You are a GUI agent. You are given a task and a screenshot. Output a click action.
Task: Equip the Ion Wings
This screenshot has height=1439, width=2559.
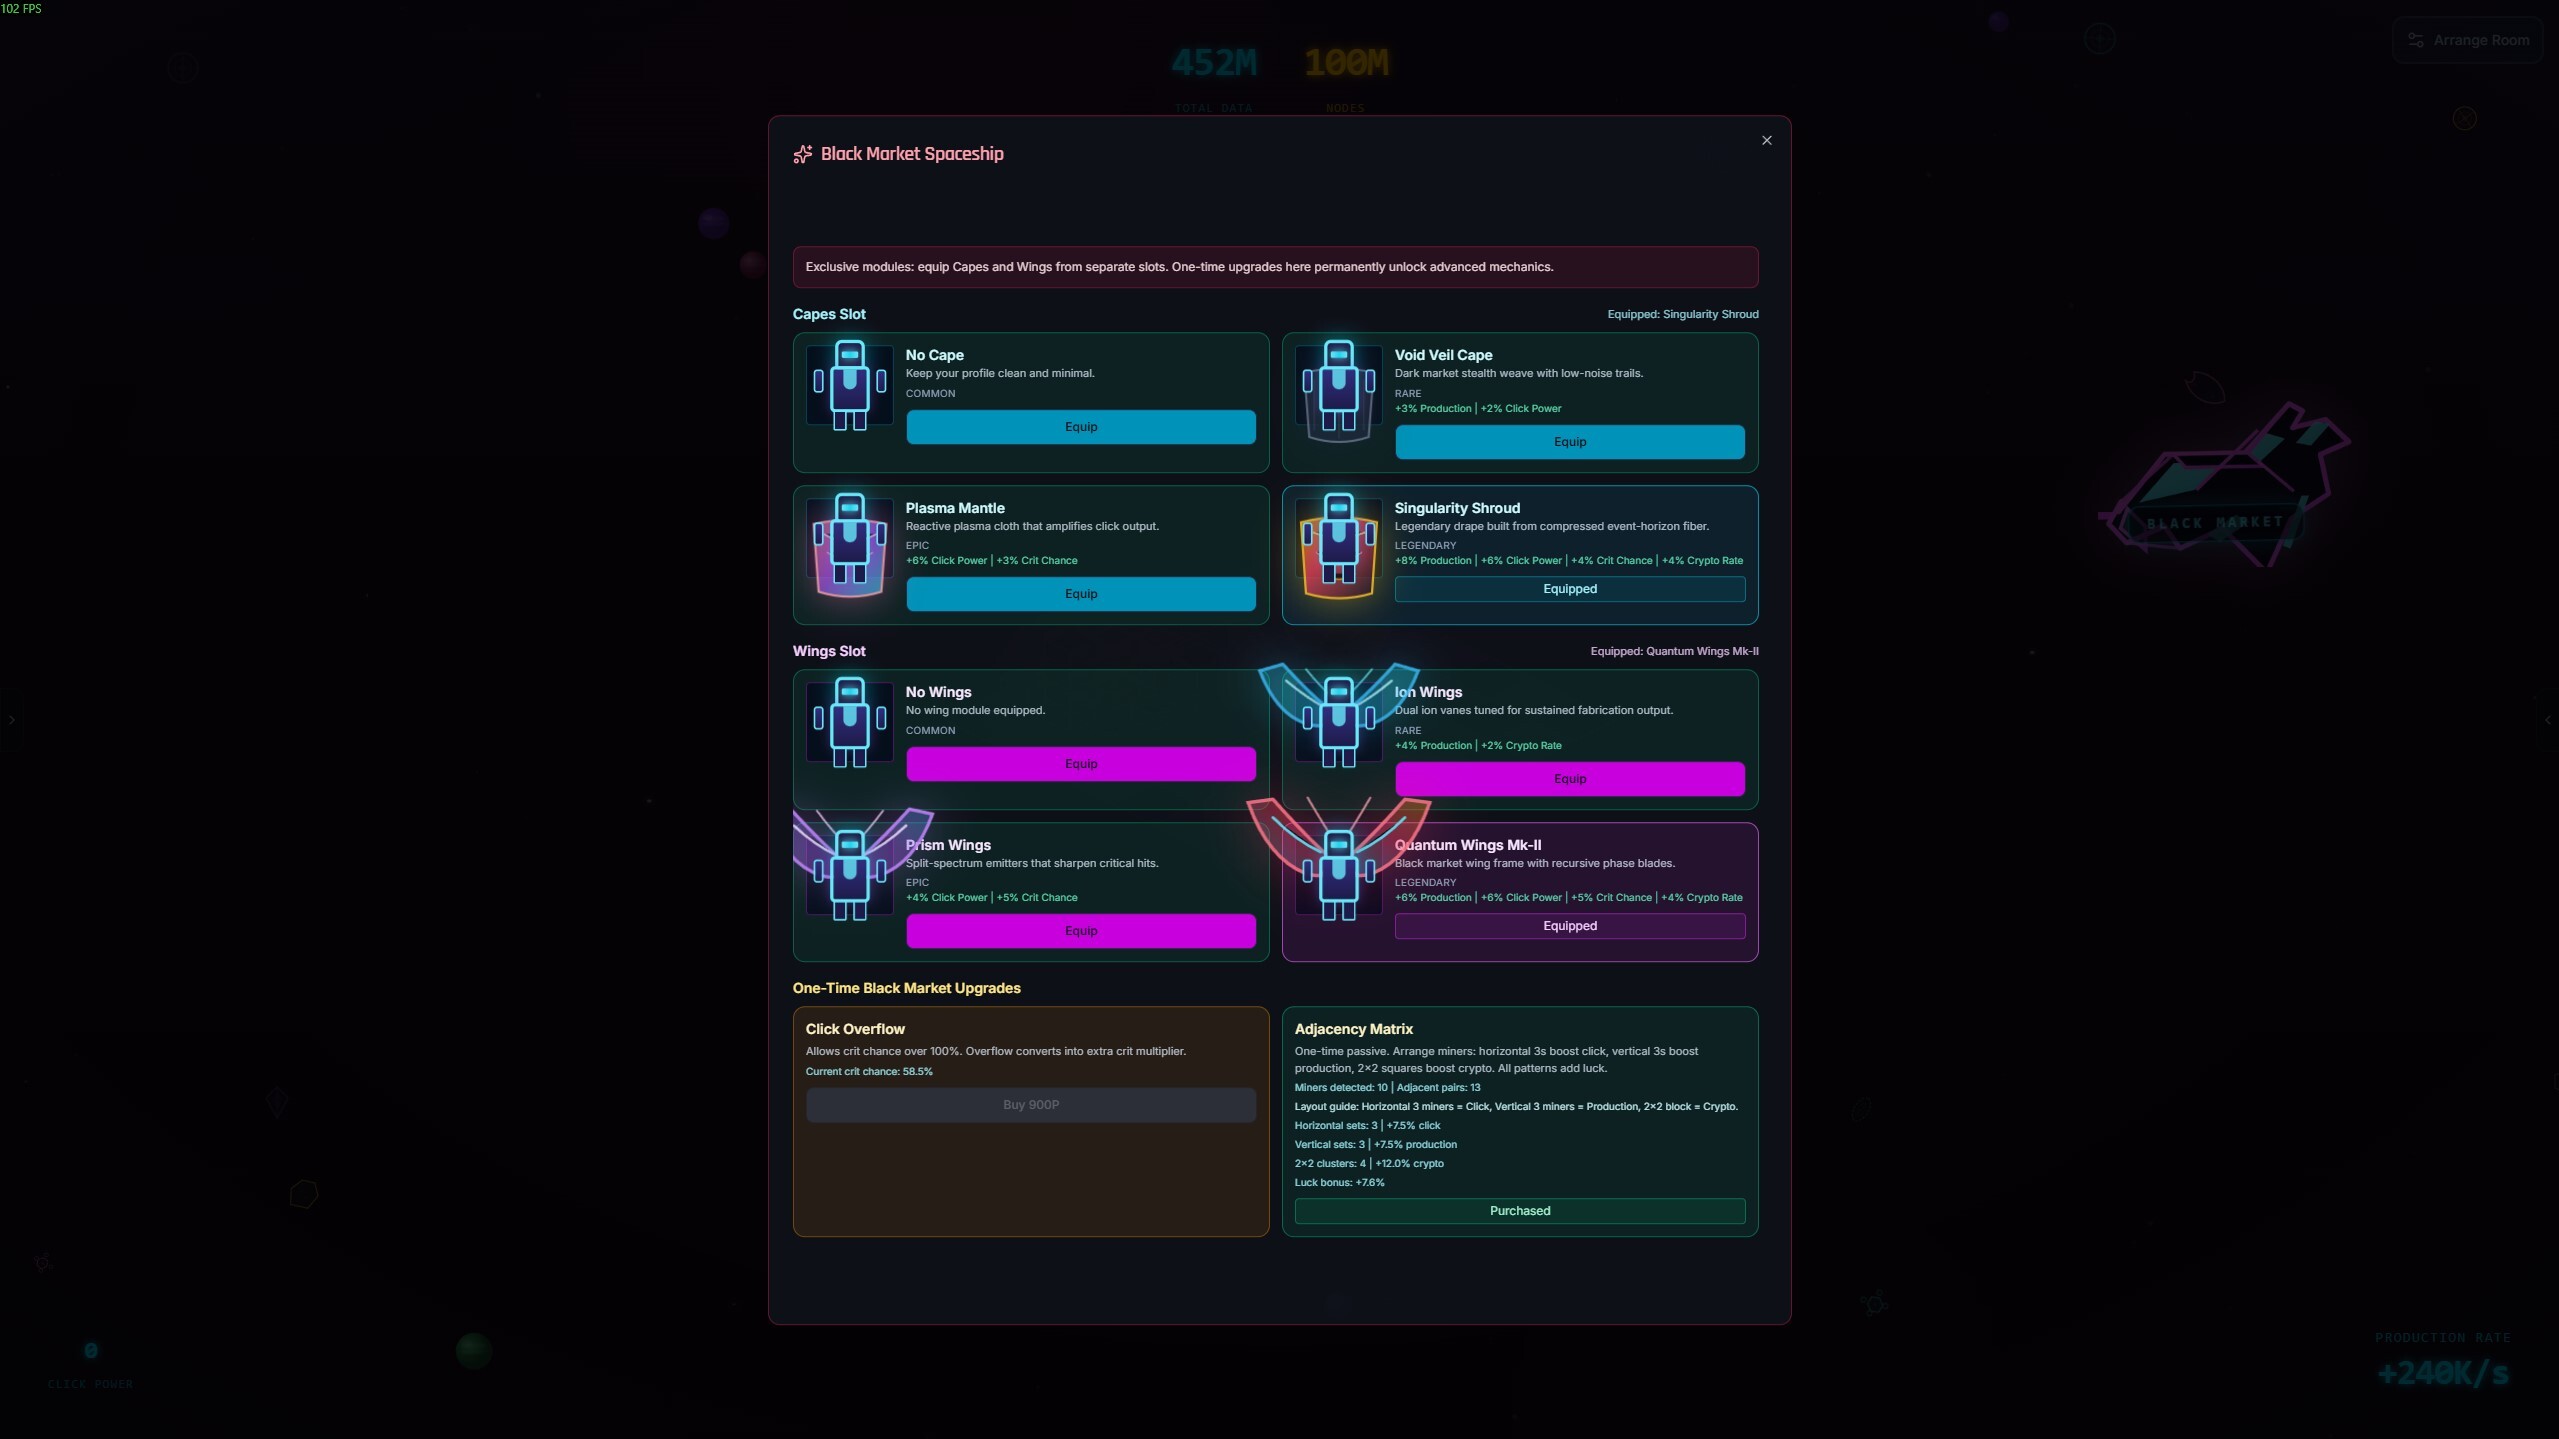coord(1570,779)
